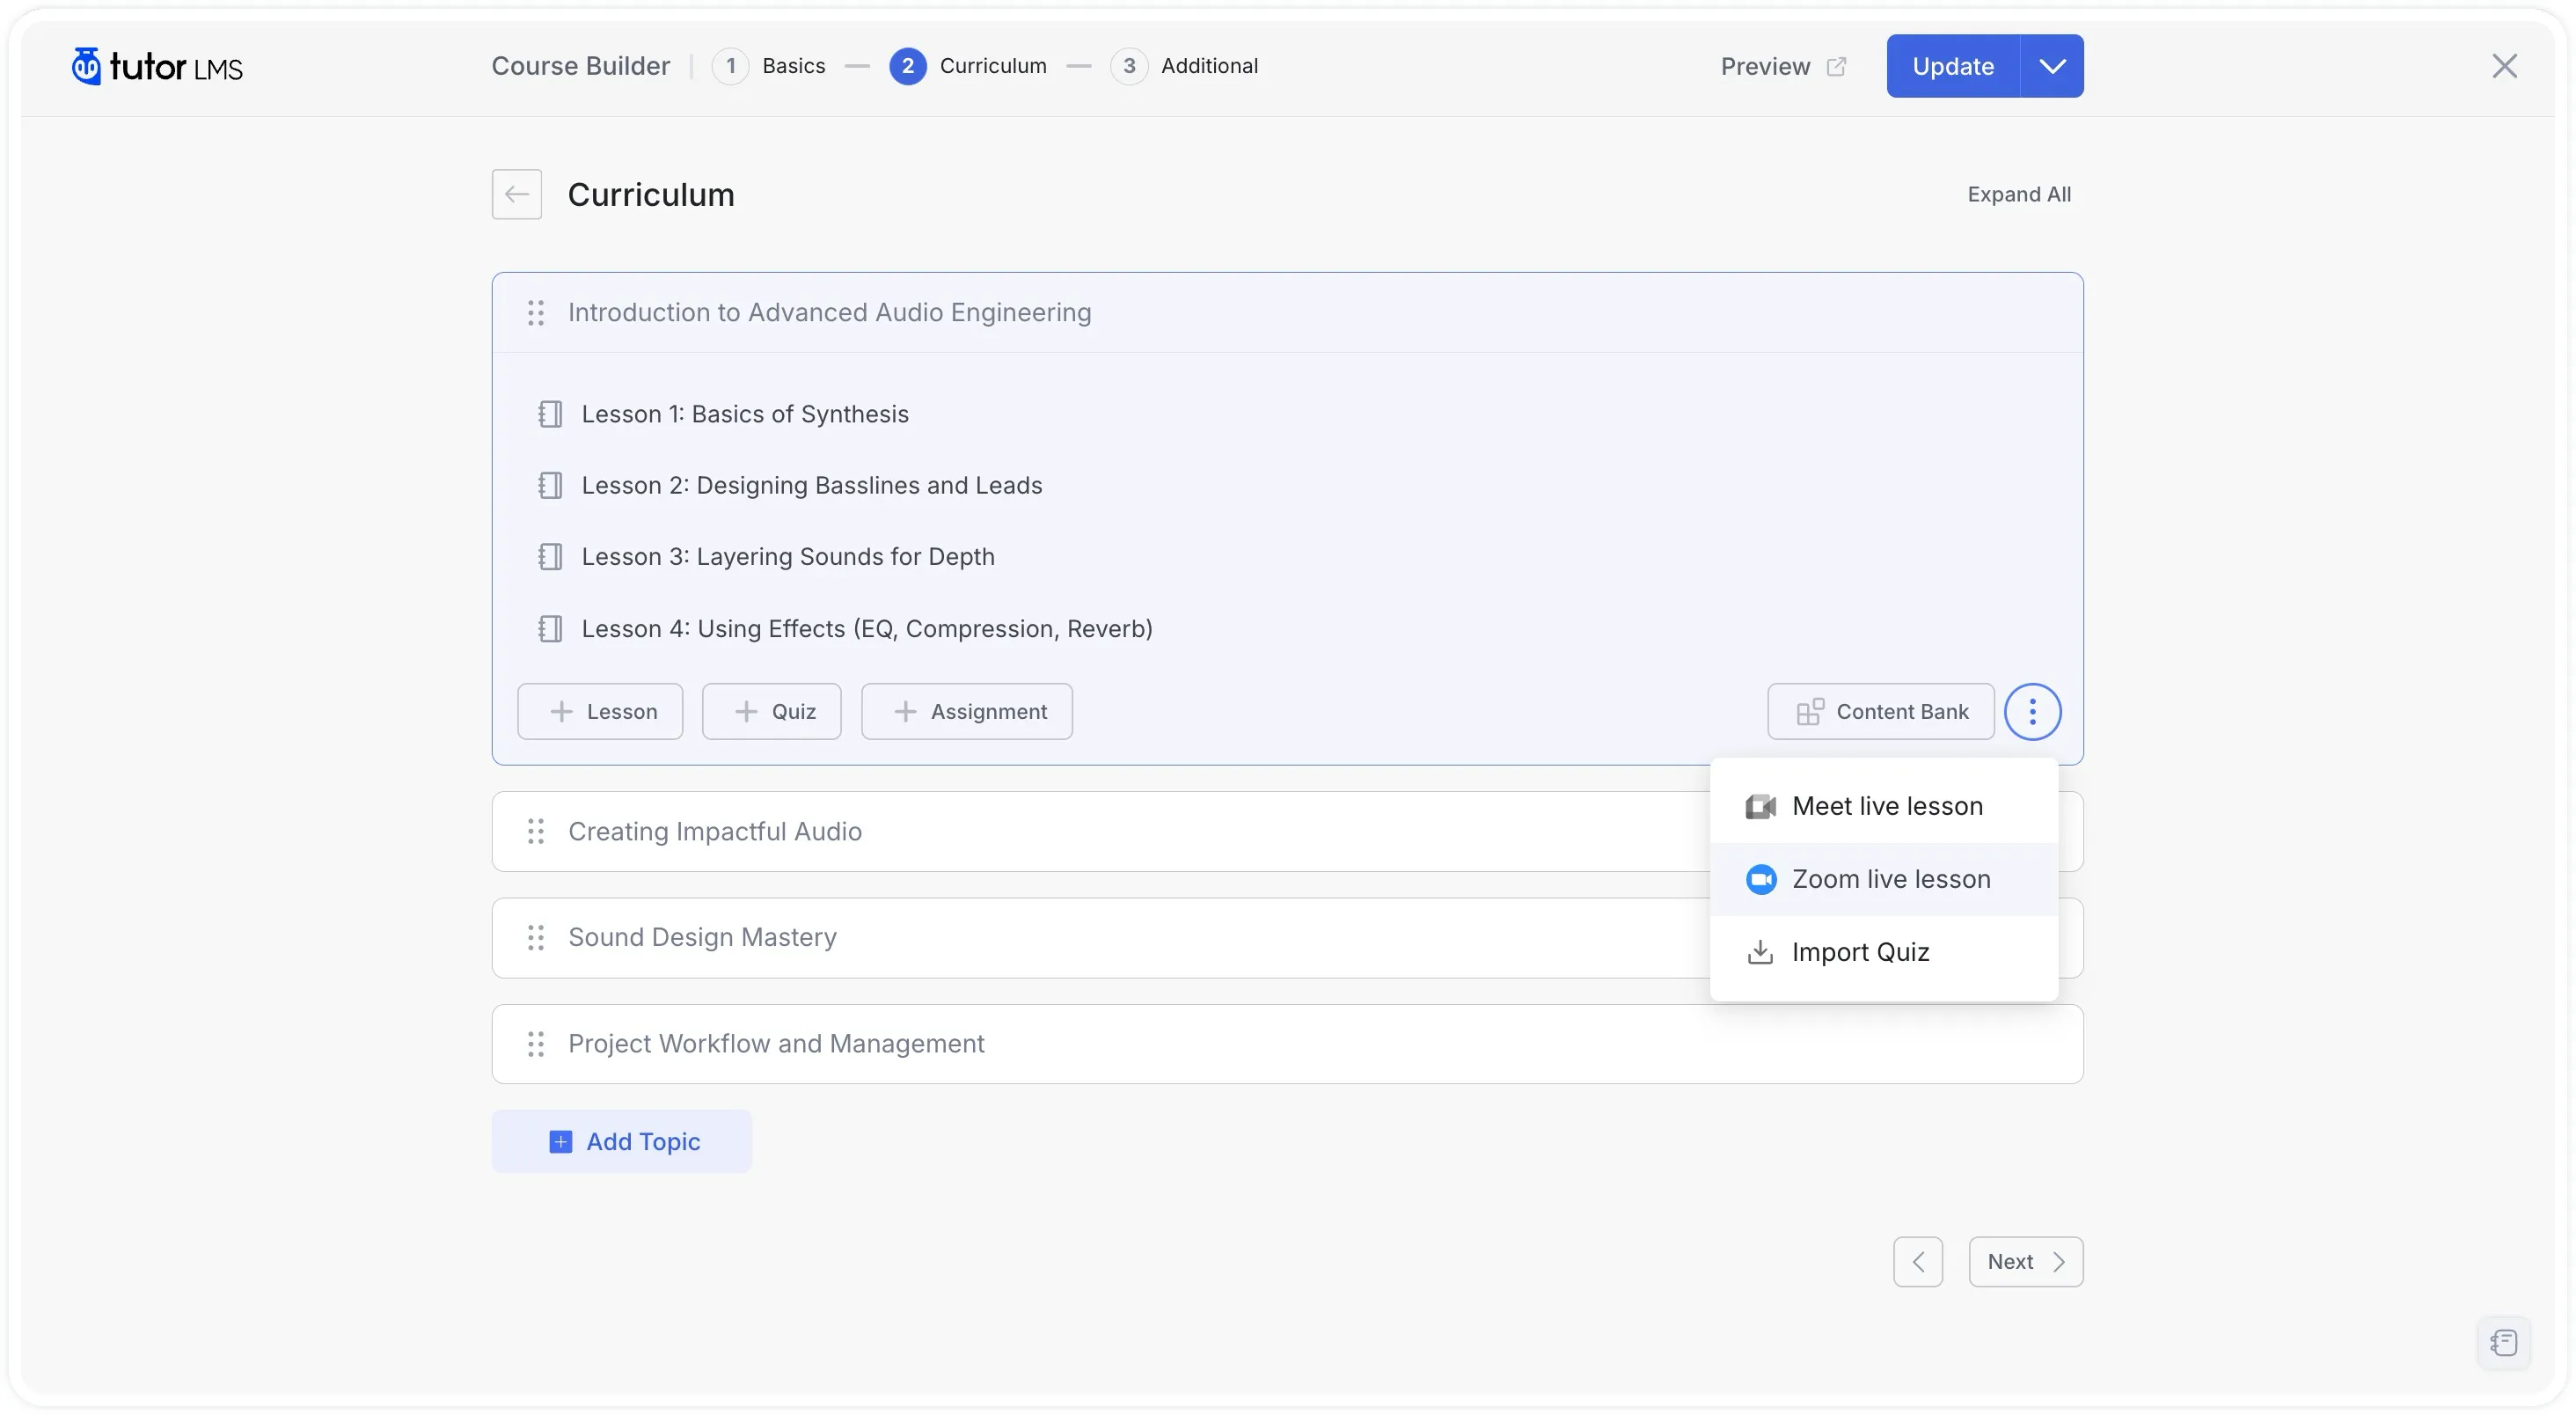
Task: Open Lesson 2: Designing Basslines and Leads
Action: (812, 485)
